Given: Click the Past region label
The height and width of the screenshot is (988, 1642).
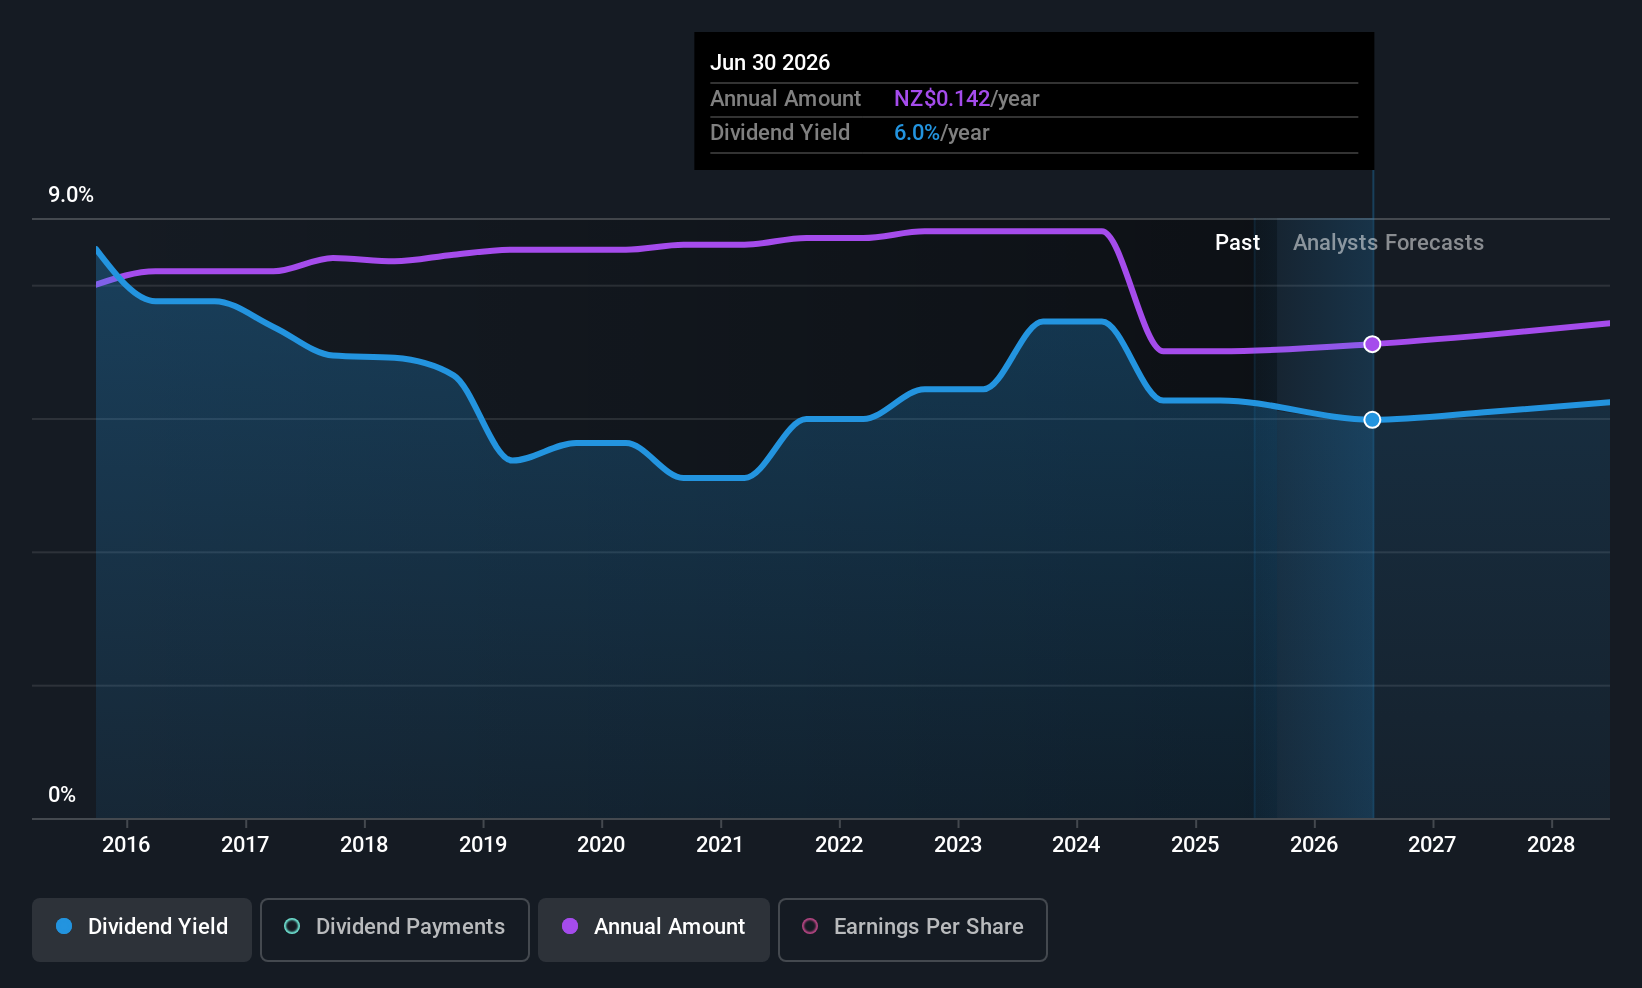Looking at the screenshot, I should click(1237, 243).
